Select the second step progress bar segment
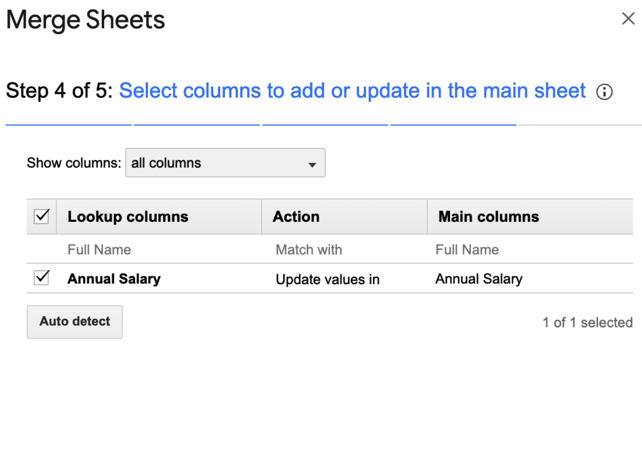The image size is (642, 475). pyautogui.click(x=197, y=125)
